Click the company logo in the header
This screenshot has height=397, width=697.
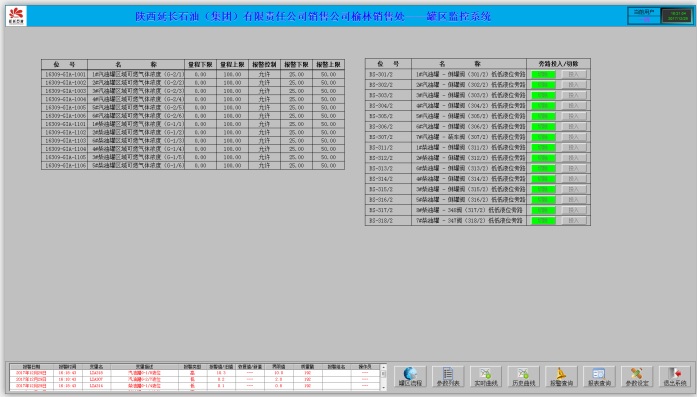16,16
